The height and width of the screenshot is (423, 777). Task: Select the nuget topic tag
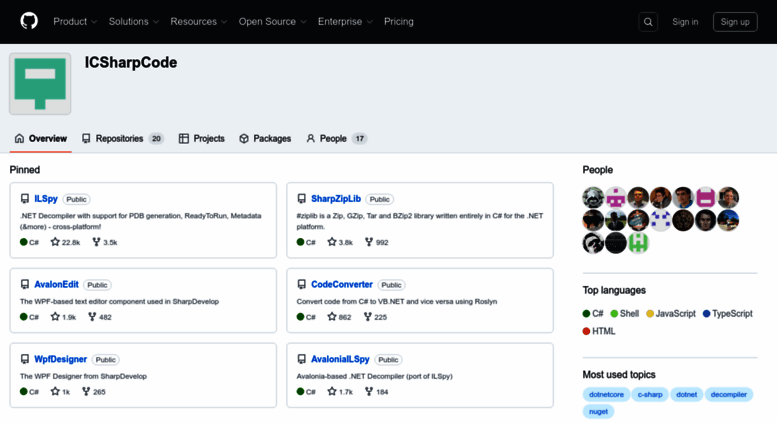tap(598, 412)
